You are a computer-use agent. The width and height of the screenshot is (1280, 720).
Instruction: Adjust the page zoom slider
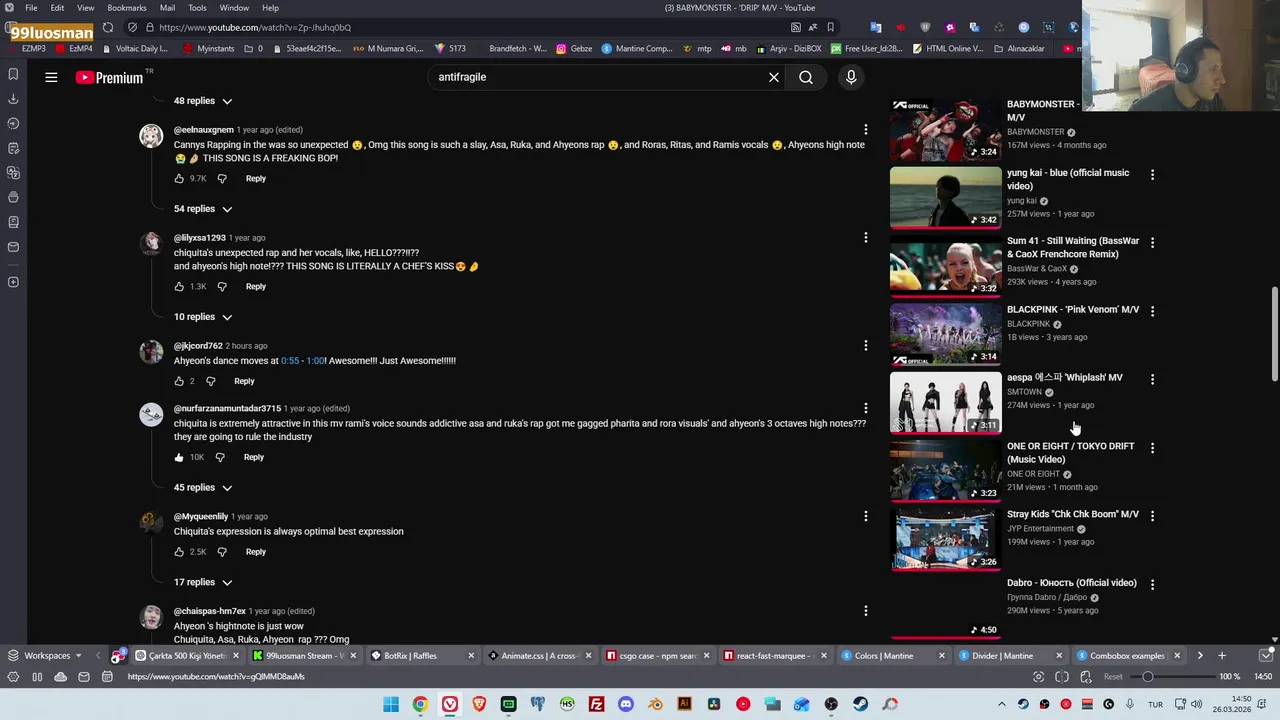coord(1175,677)
